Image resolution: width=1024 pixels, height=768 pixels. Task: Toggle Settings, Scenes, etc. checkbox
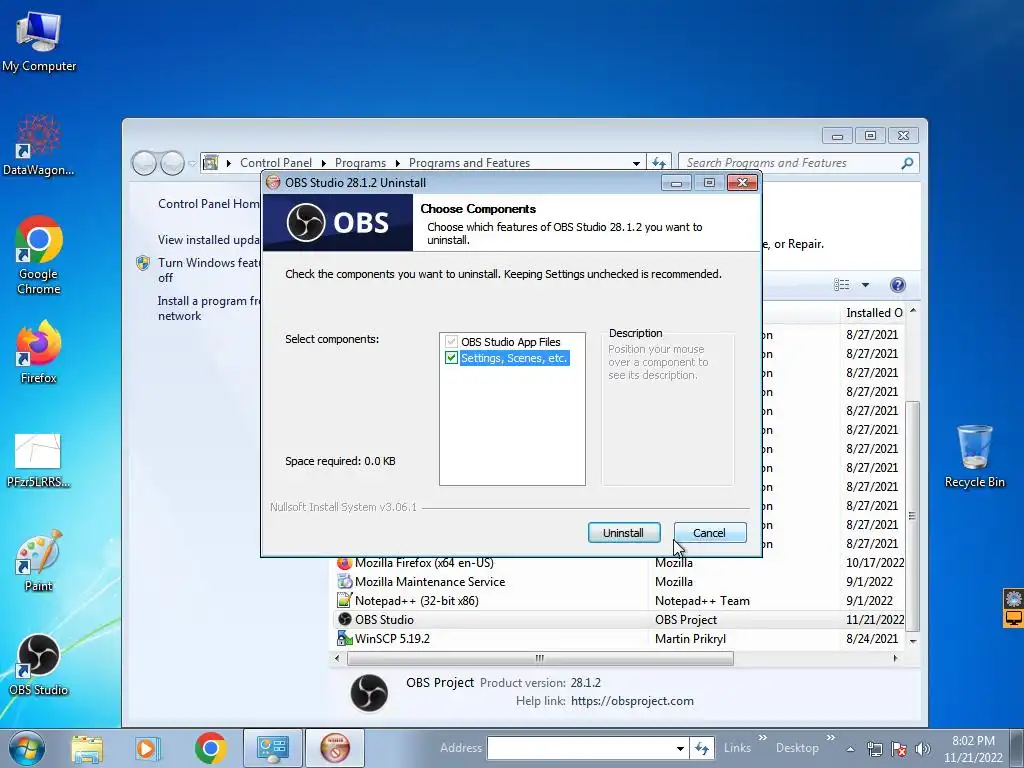[x=451, y=358]
